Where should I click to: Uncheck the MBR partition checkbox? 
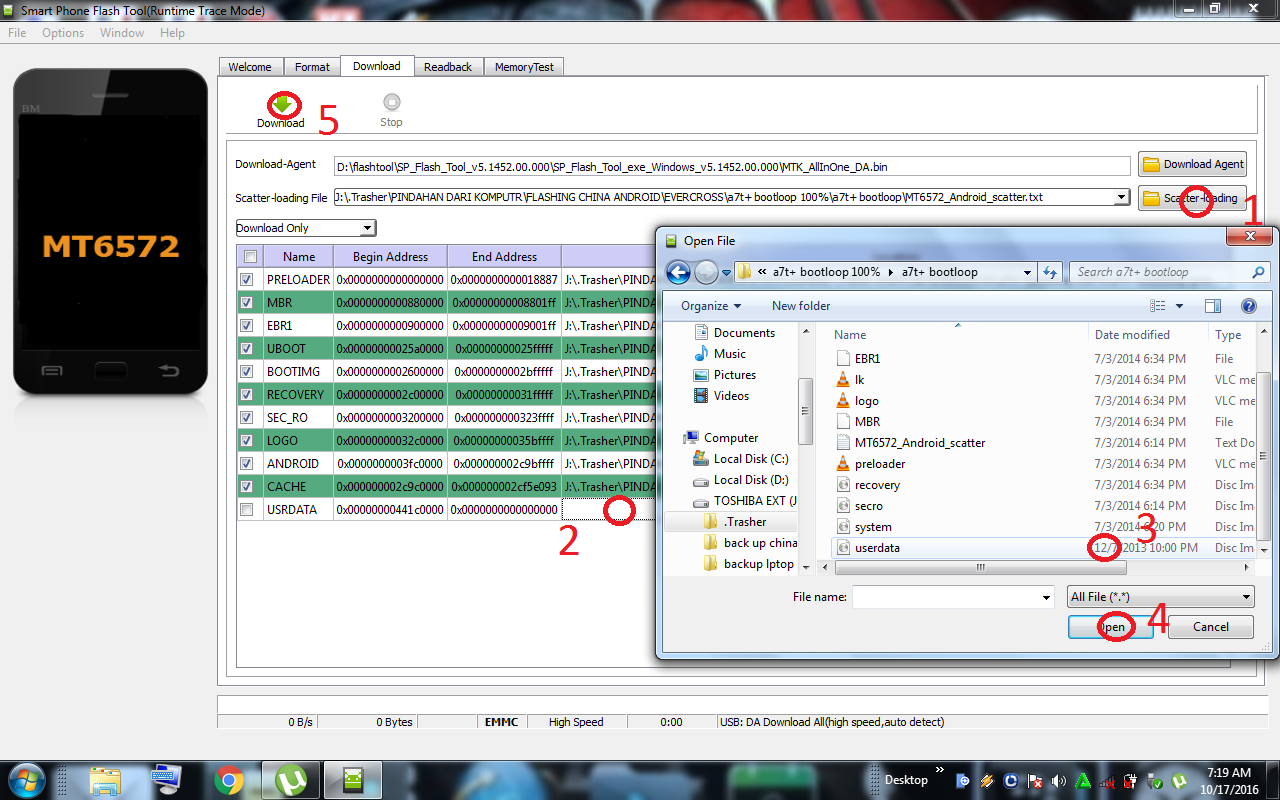pyautogui.click(x=247, y=302)
